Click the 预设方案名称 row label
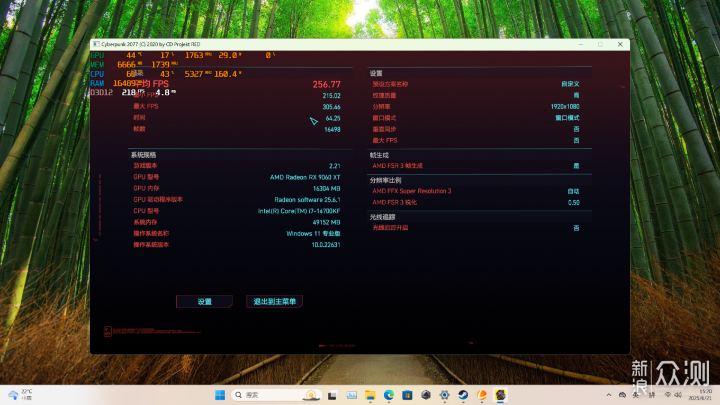720x405 pixels. (390, 84)
